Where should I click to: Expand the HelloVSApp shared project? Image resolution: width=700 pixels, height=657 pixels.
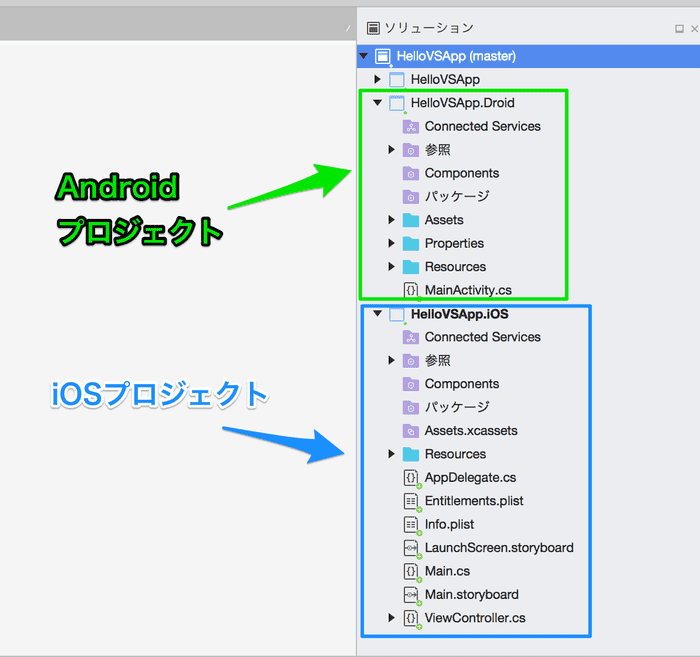coord(377,79)
